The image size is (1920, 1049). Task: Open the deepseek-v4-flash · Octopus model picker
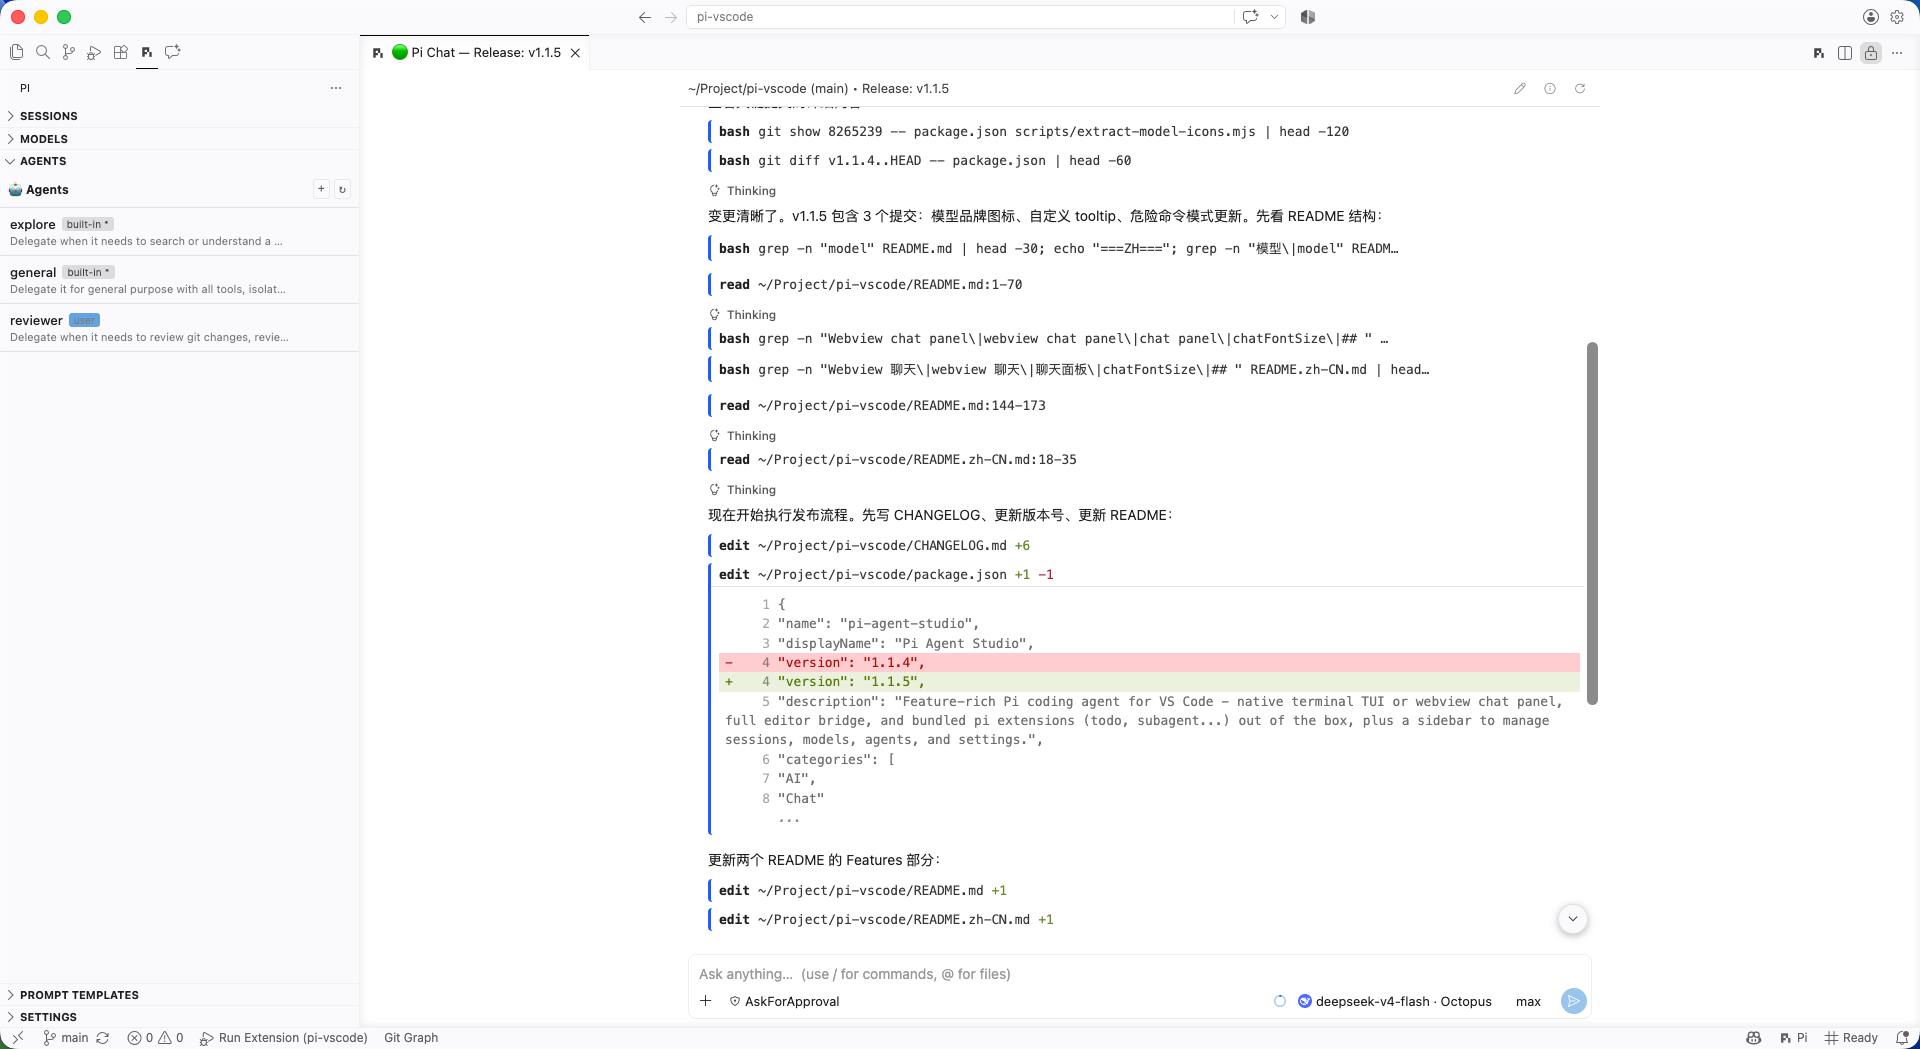click(x=1395, y=1001)
